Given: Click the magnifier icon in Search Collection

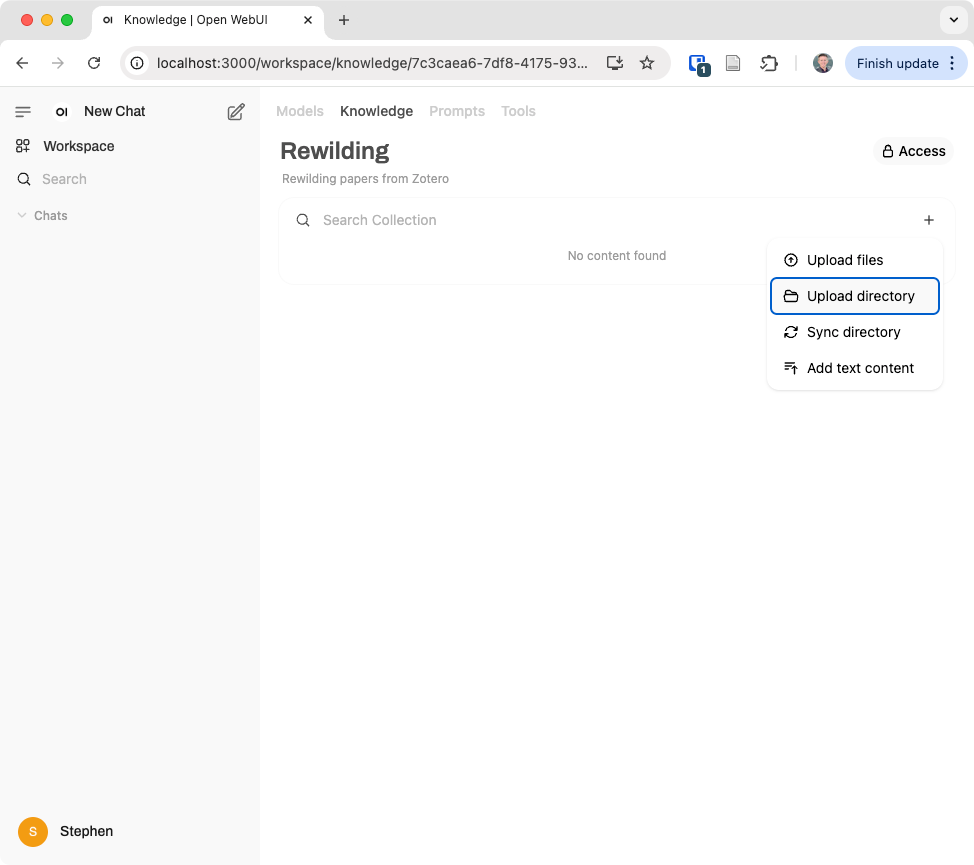Looking at the screenshot, I should 302,220.
